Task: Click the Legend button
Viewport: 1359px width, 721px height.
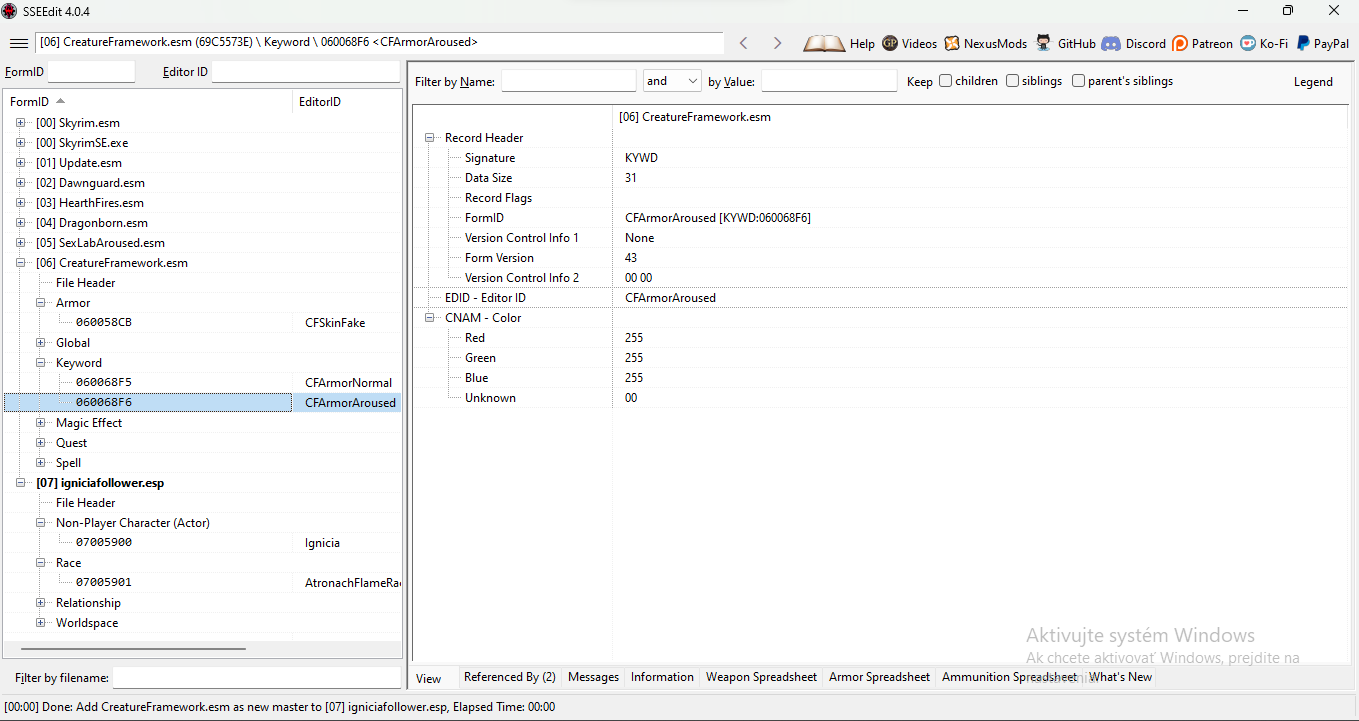Action: pyautogui.click(x=1313, y=82)
